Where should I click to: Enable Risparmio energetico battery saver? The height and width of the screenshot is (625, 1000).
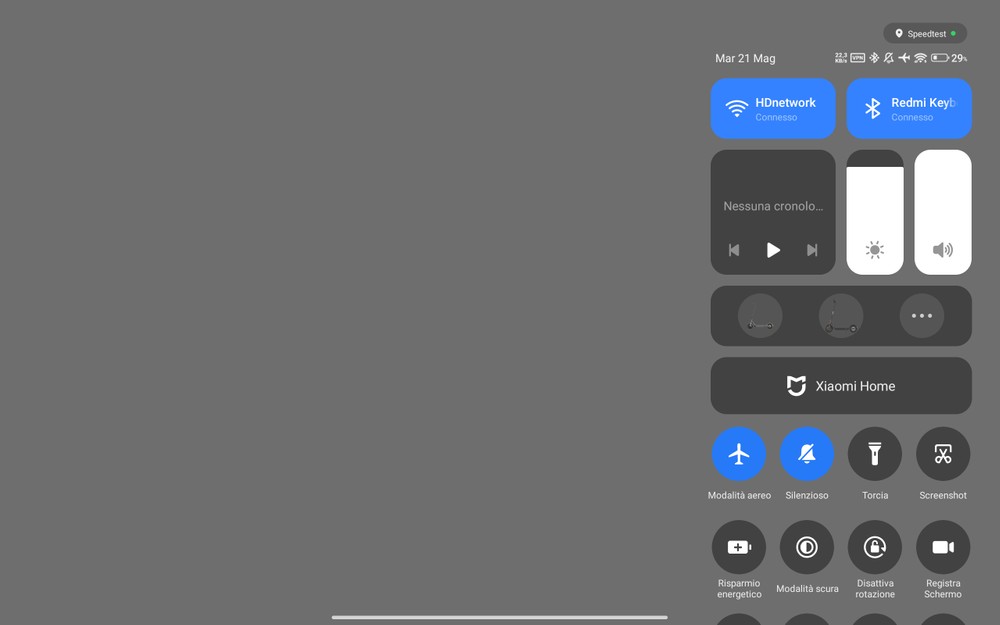tap(739, 547)
